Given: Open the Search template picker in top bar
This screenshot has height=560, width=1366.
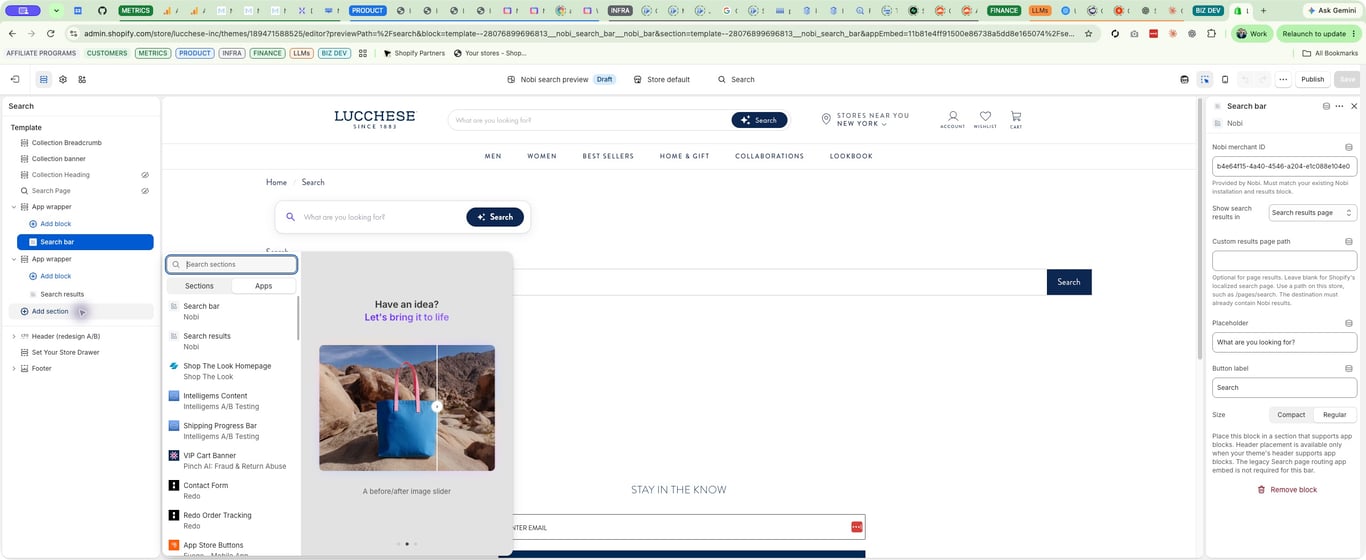Looking at the screenshot, I should pyautogui.click(x=736, y=79).
